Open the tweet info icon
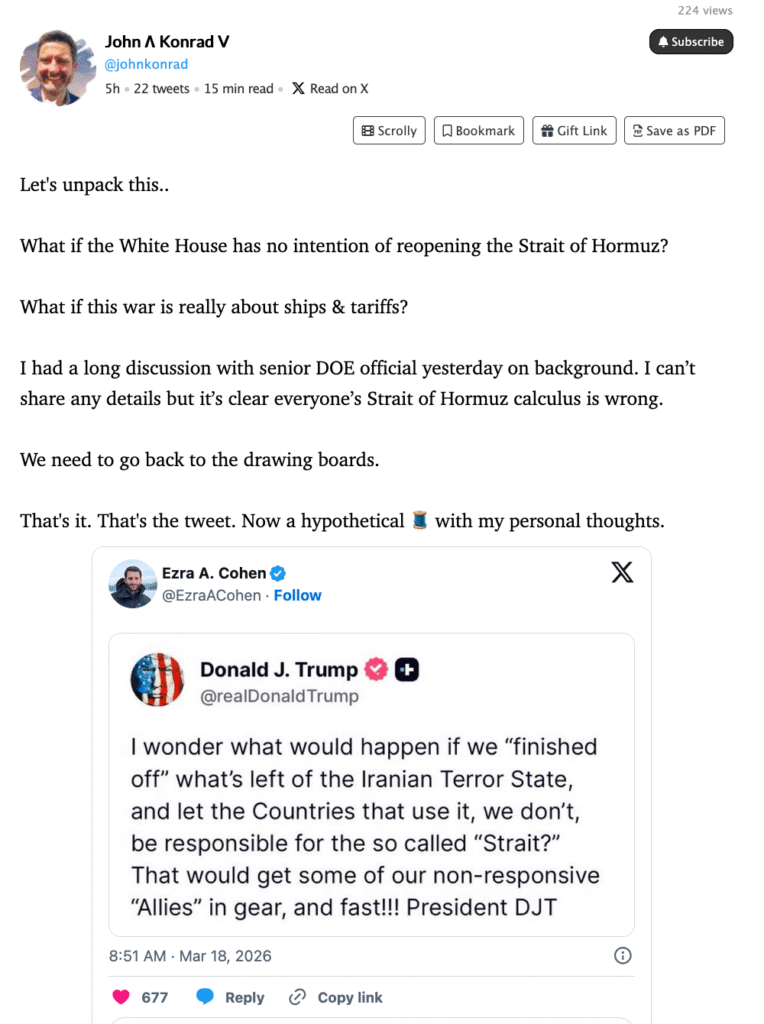Screen dimensions: 764x1024 click(622, 956)
